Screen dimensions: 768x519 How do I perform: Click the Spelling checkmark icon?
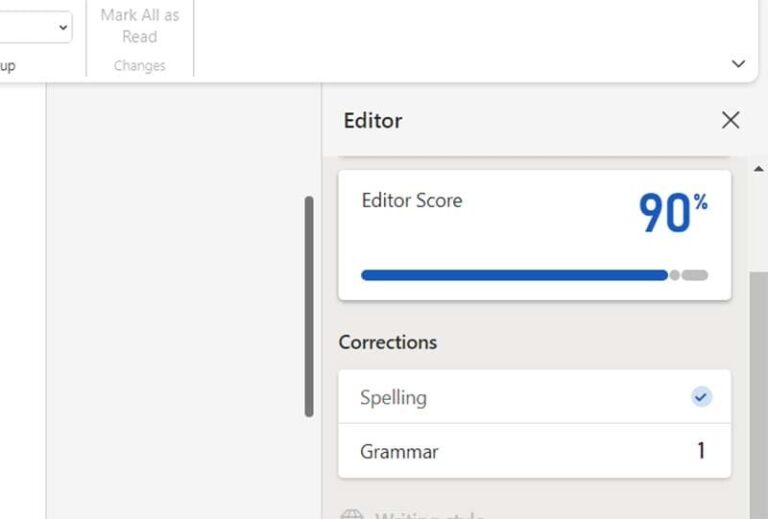(x=701, y=397)
